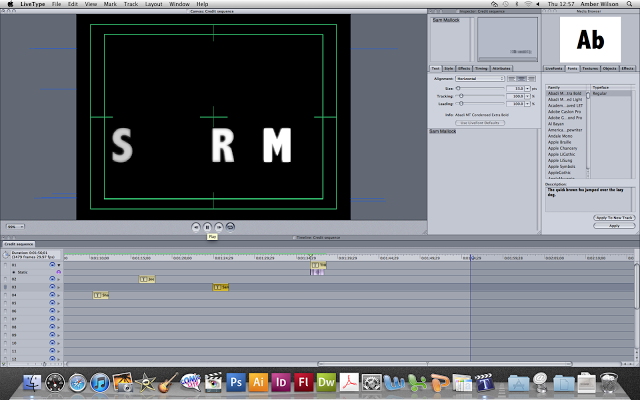The width and height of the screenshot is (640, 400).
Task: Open Finder from the dock
Action: coord(32,383)
